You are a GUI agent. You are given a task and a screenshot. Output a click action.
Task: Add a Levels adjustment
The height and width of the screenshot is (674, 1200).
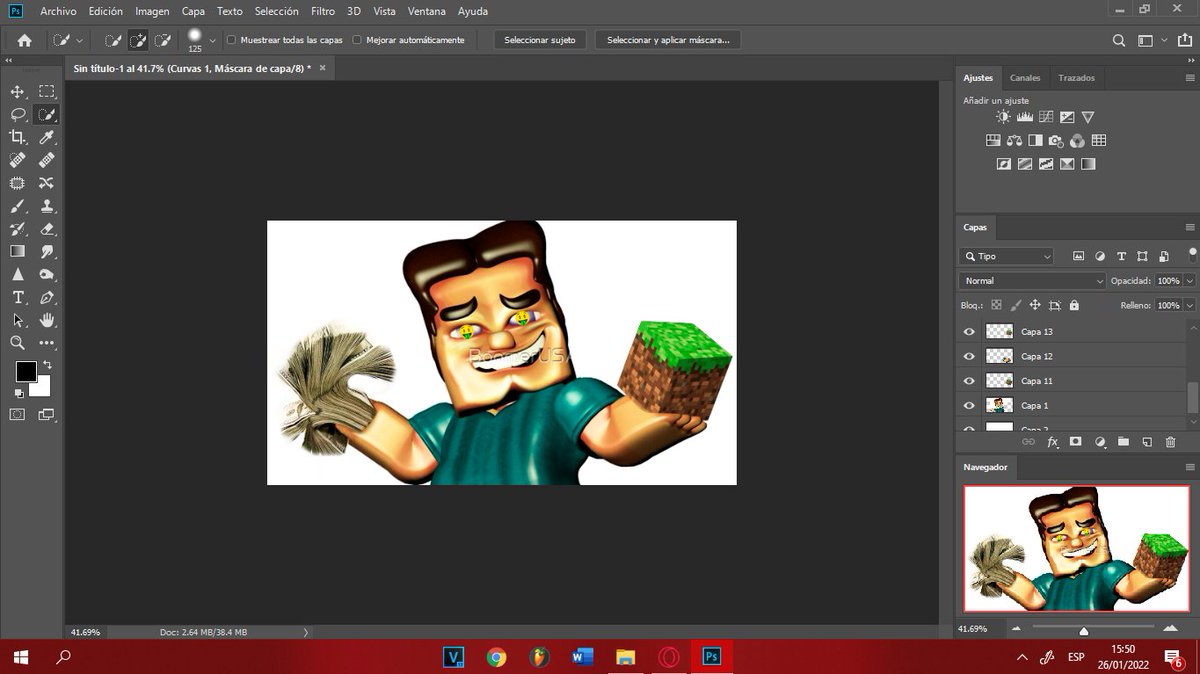pos(1024,117)
